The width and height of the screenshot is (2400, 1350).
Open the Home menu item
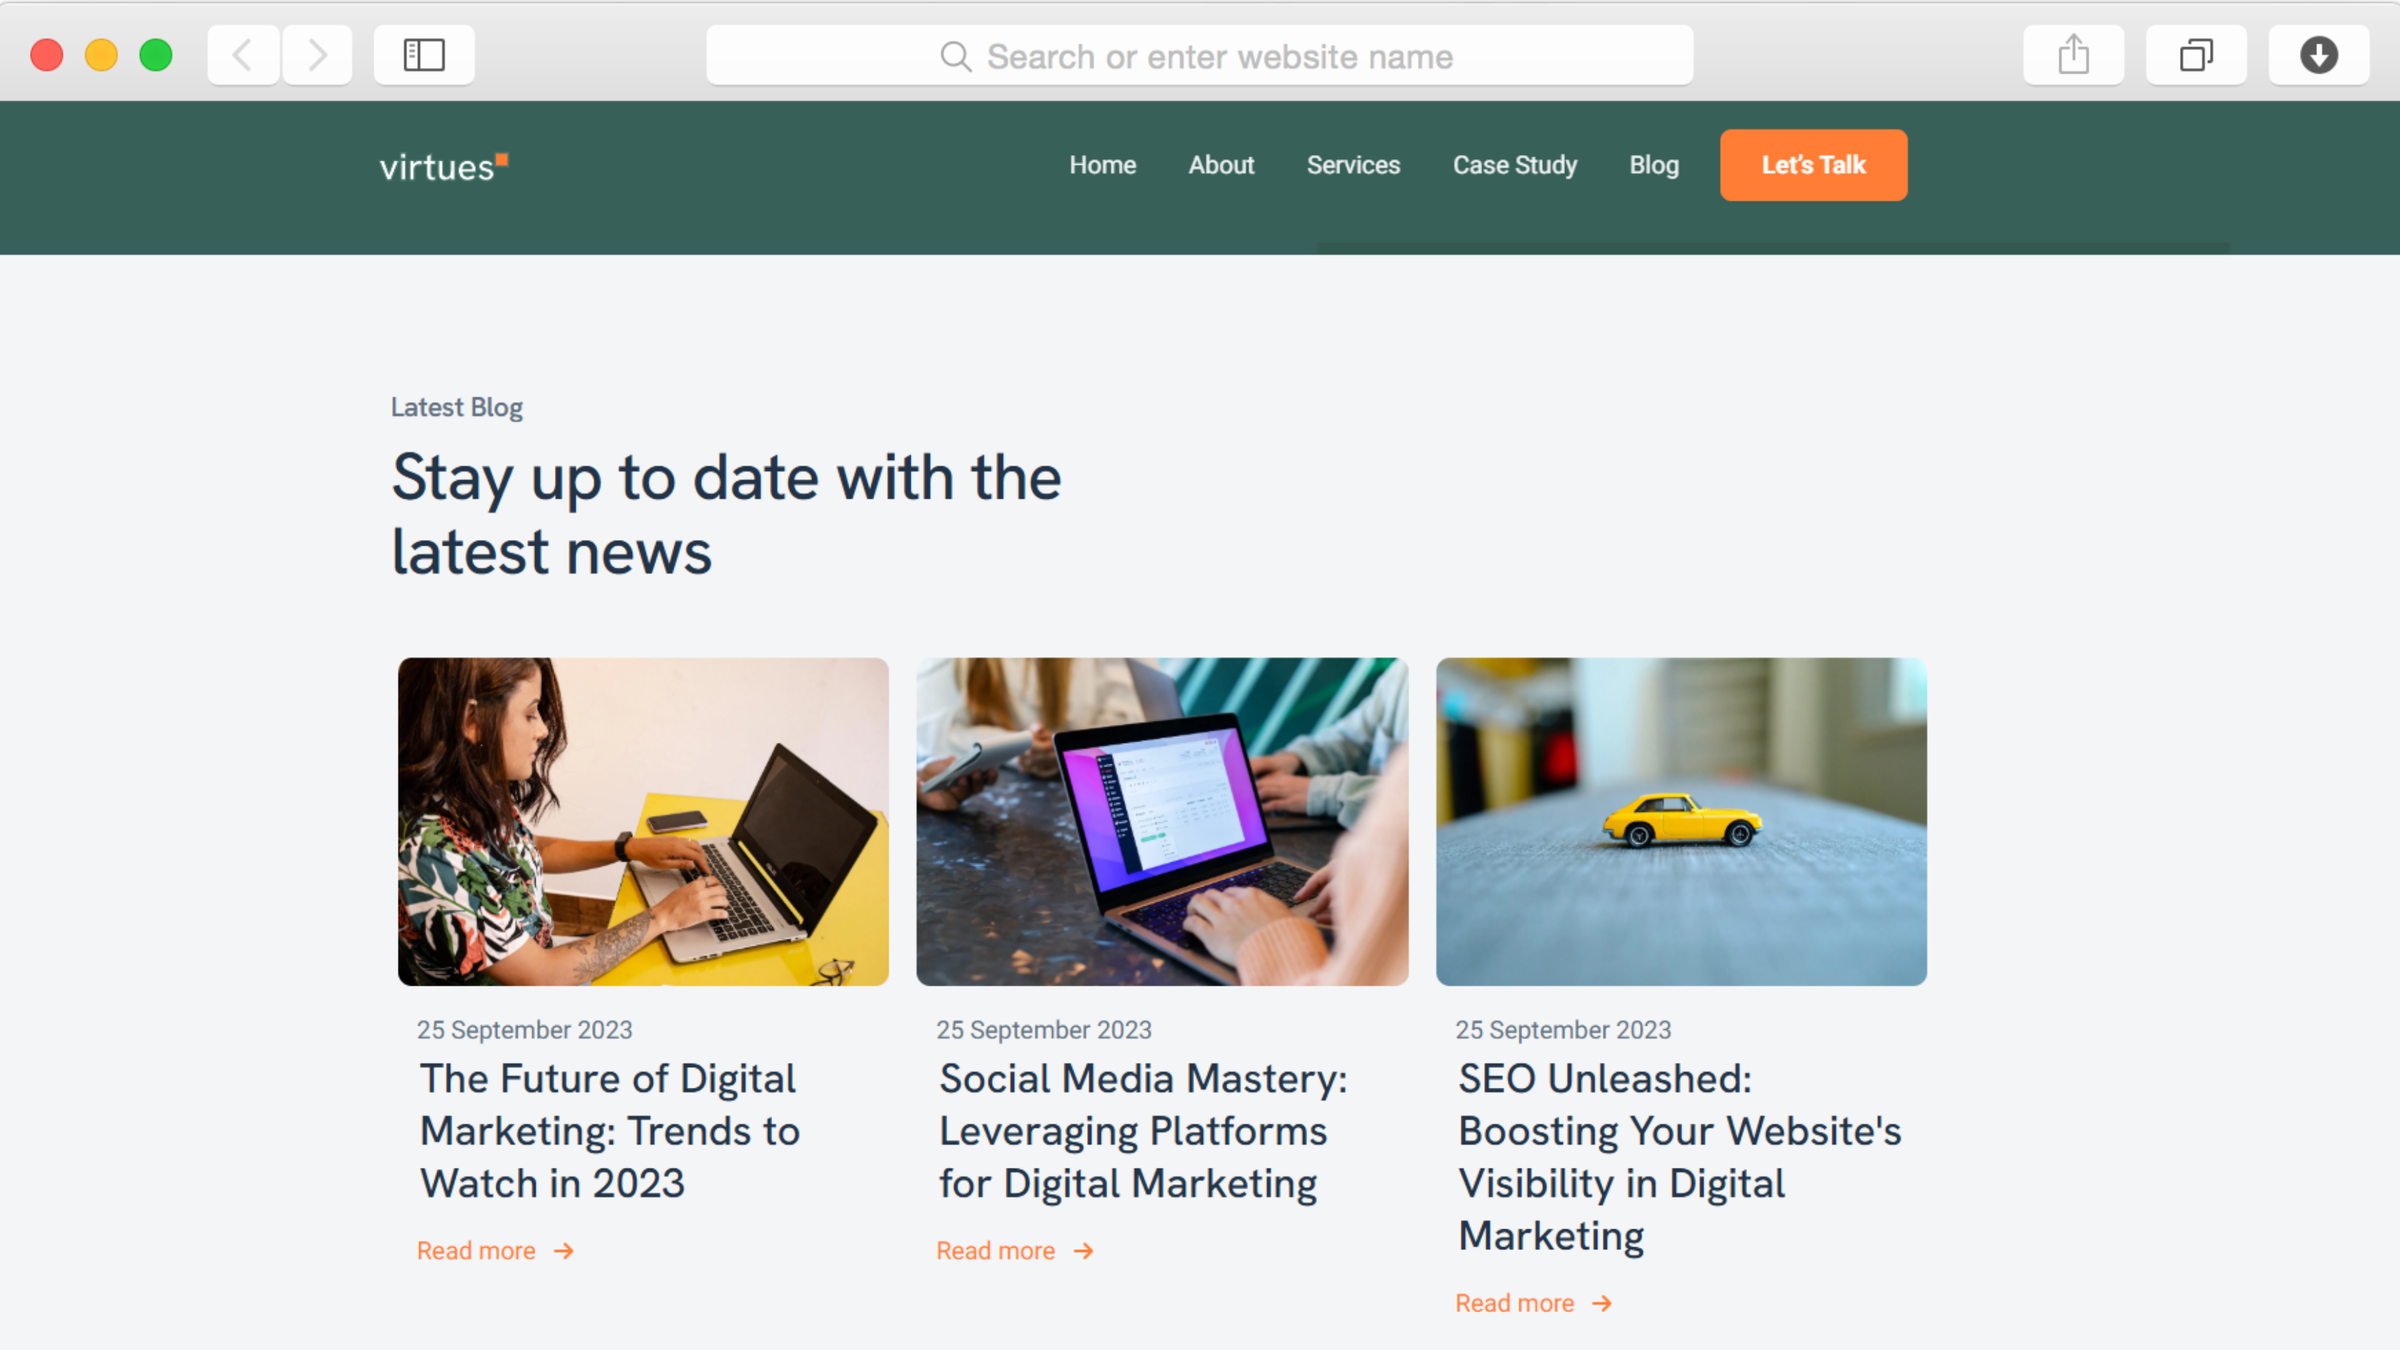pos(1102,165)
